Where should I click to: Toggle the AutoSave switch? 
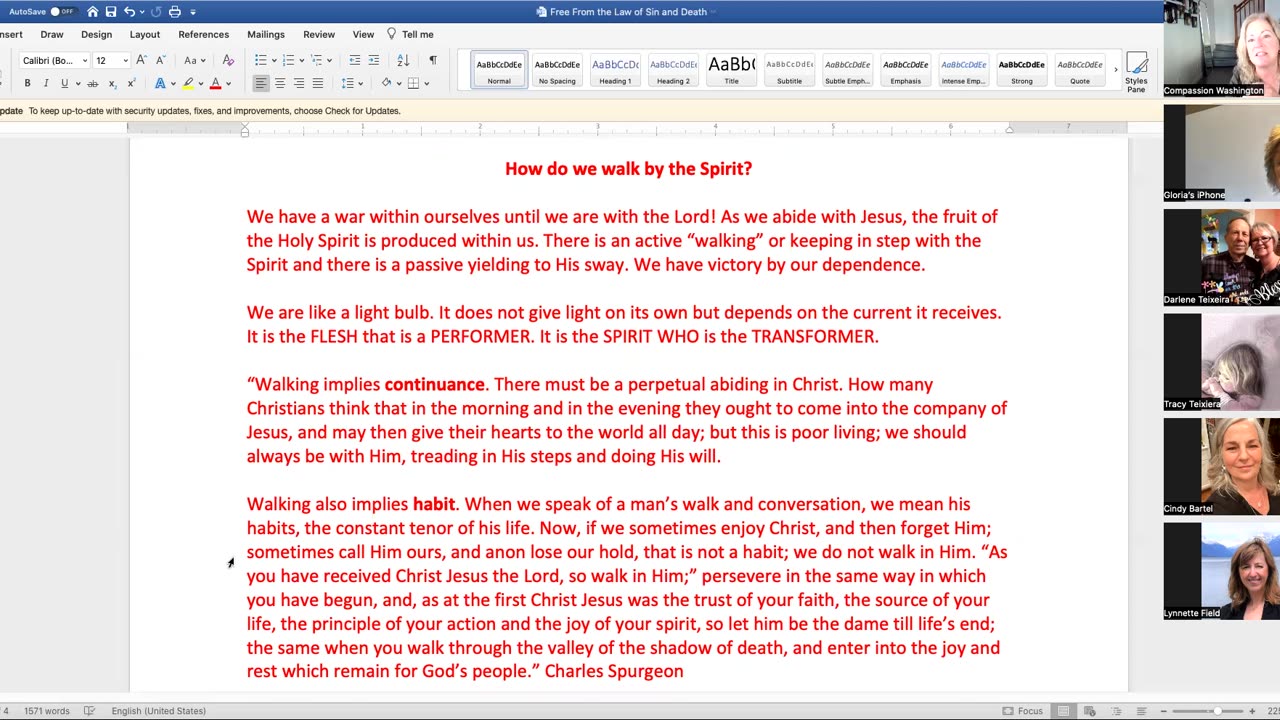[x=62, y=12]
